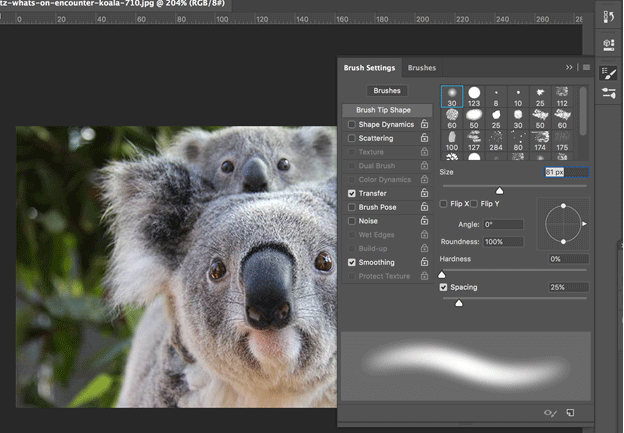This screenshot has width=624, height=433.
Task: Click the Brushes button
Action: point(387,91)
